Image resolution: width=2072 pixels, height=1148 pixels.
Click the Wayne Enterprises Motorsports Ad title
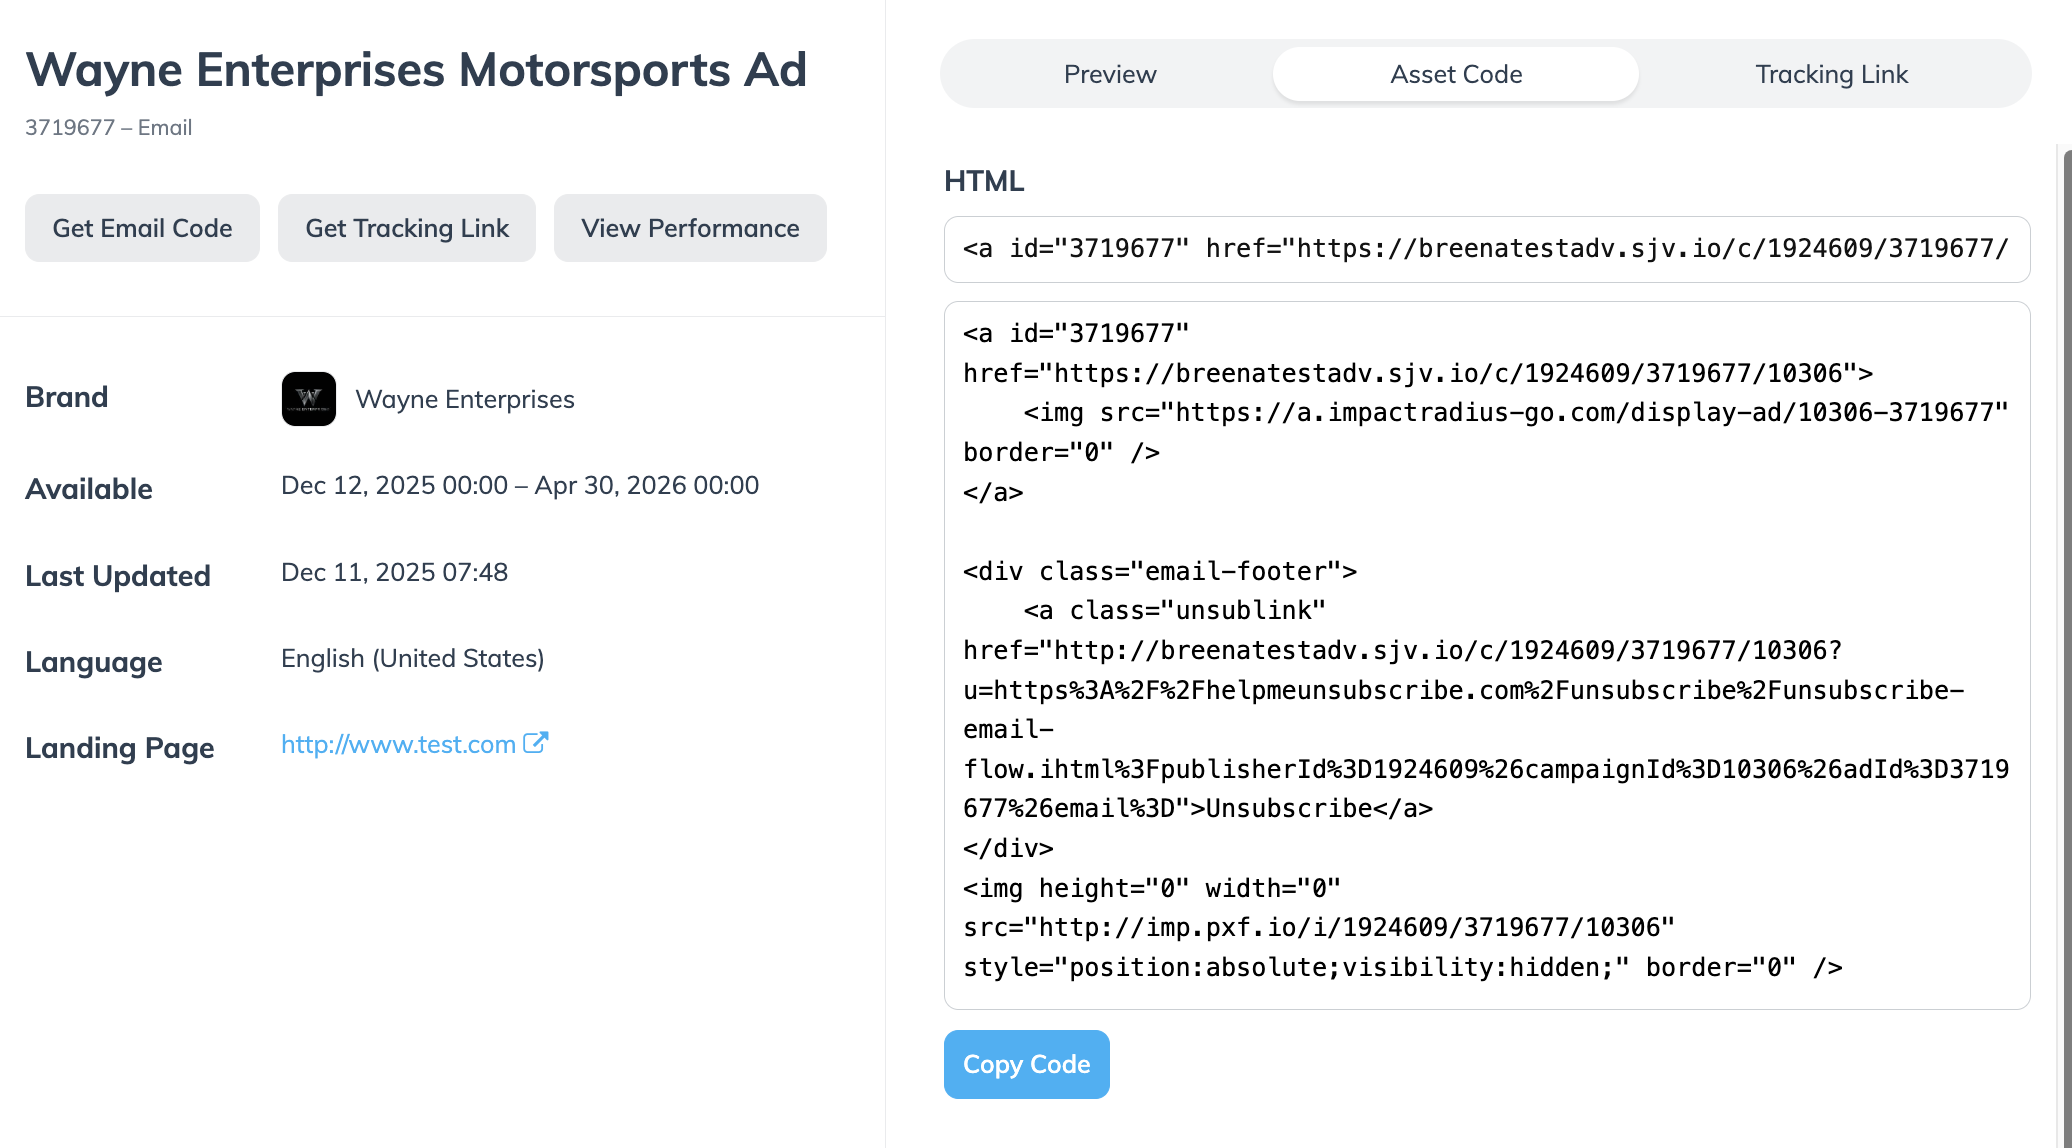(x=416, y=70)
